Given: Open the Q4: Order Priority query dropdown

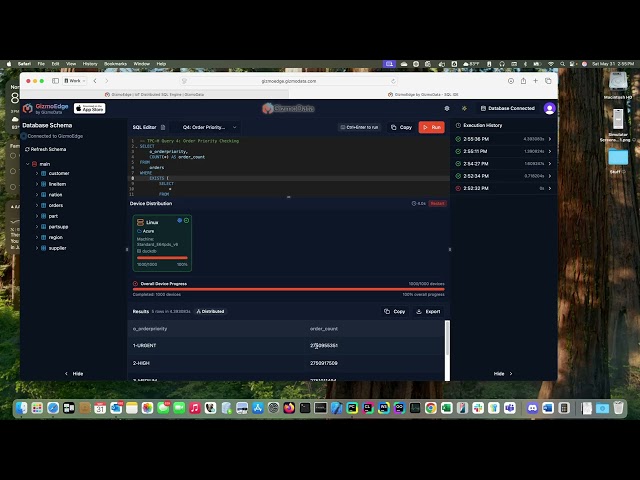Looking at the screenshot, I should [x=209, y=127].
